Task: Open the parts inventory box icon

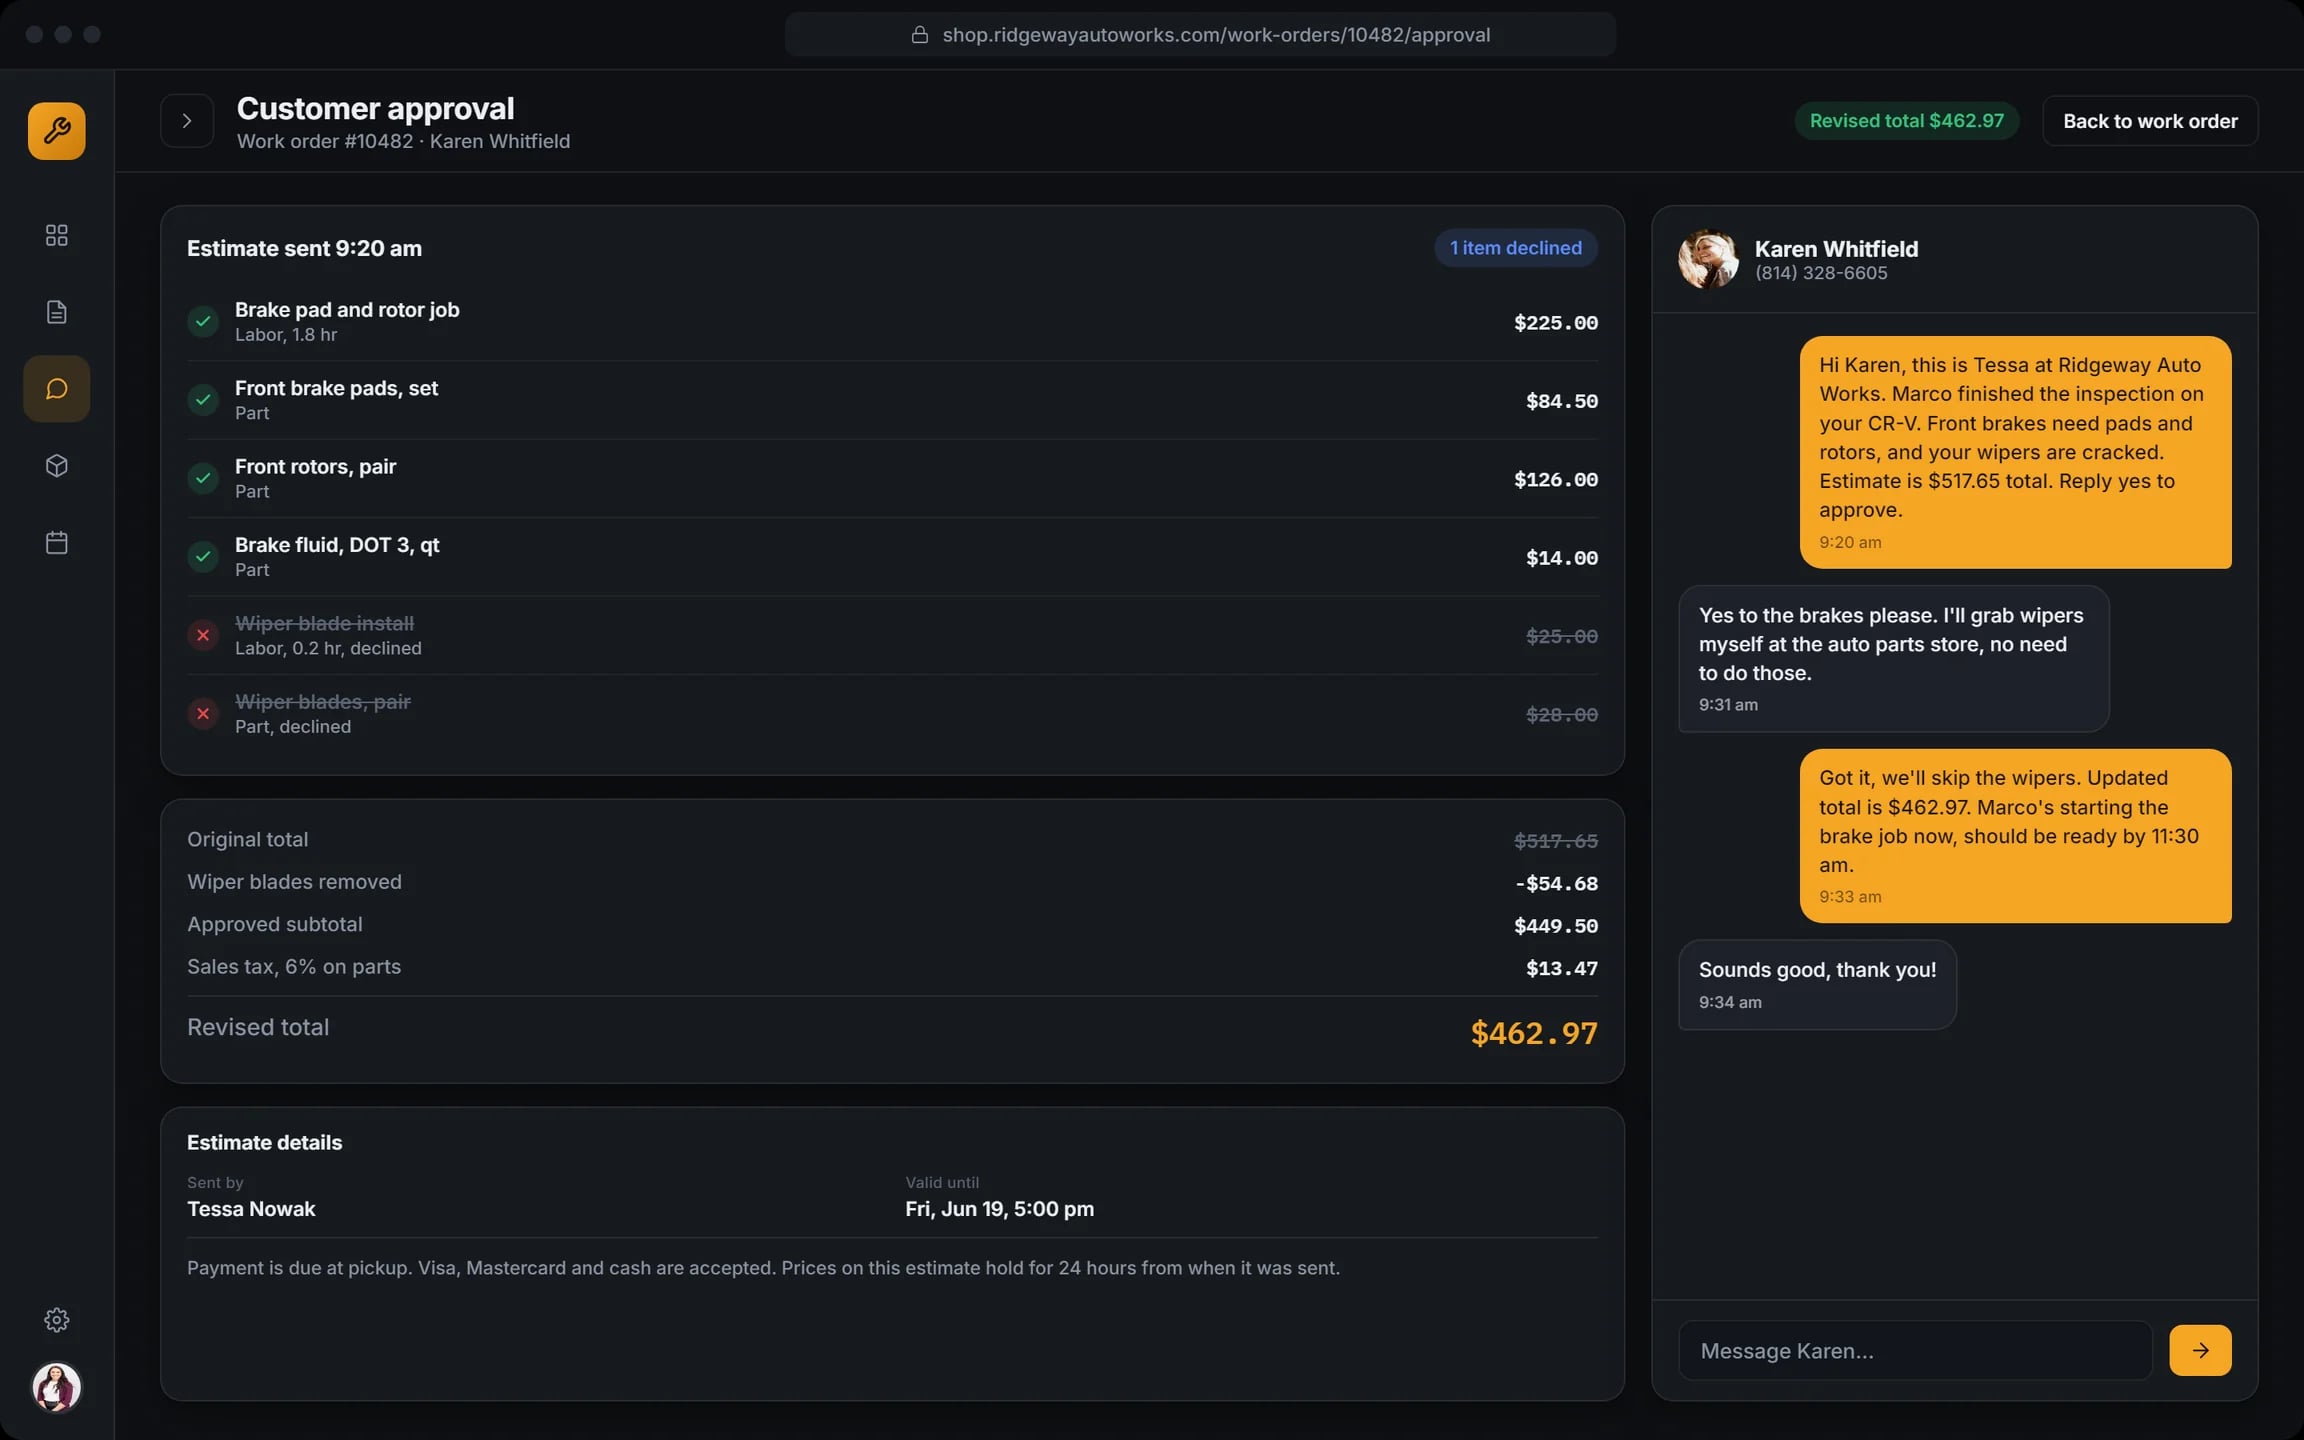Action: click(x=56, y=466)
